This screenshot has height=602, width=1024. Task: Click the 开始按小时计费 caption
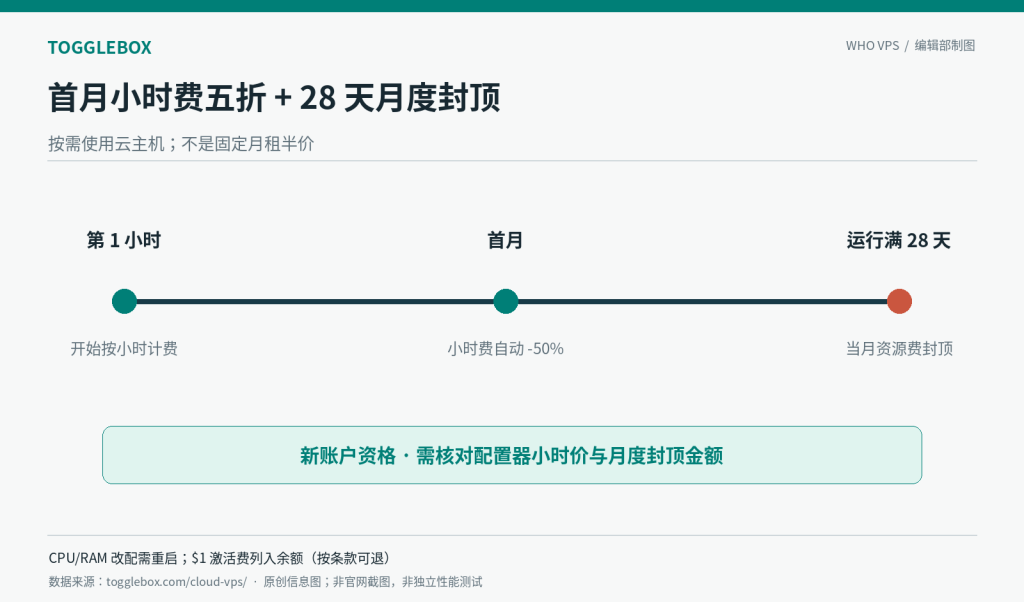tap(124, 349)
